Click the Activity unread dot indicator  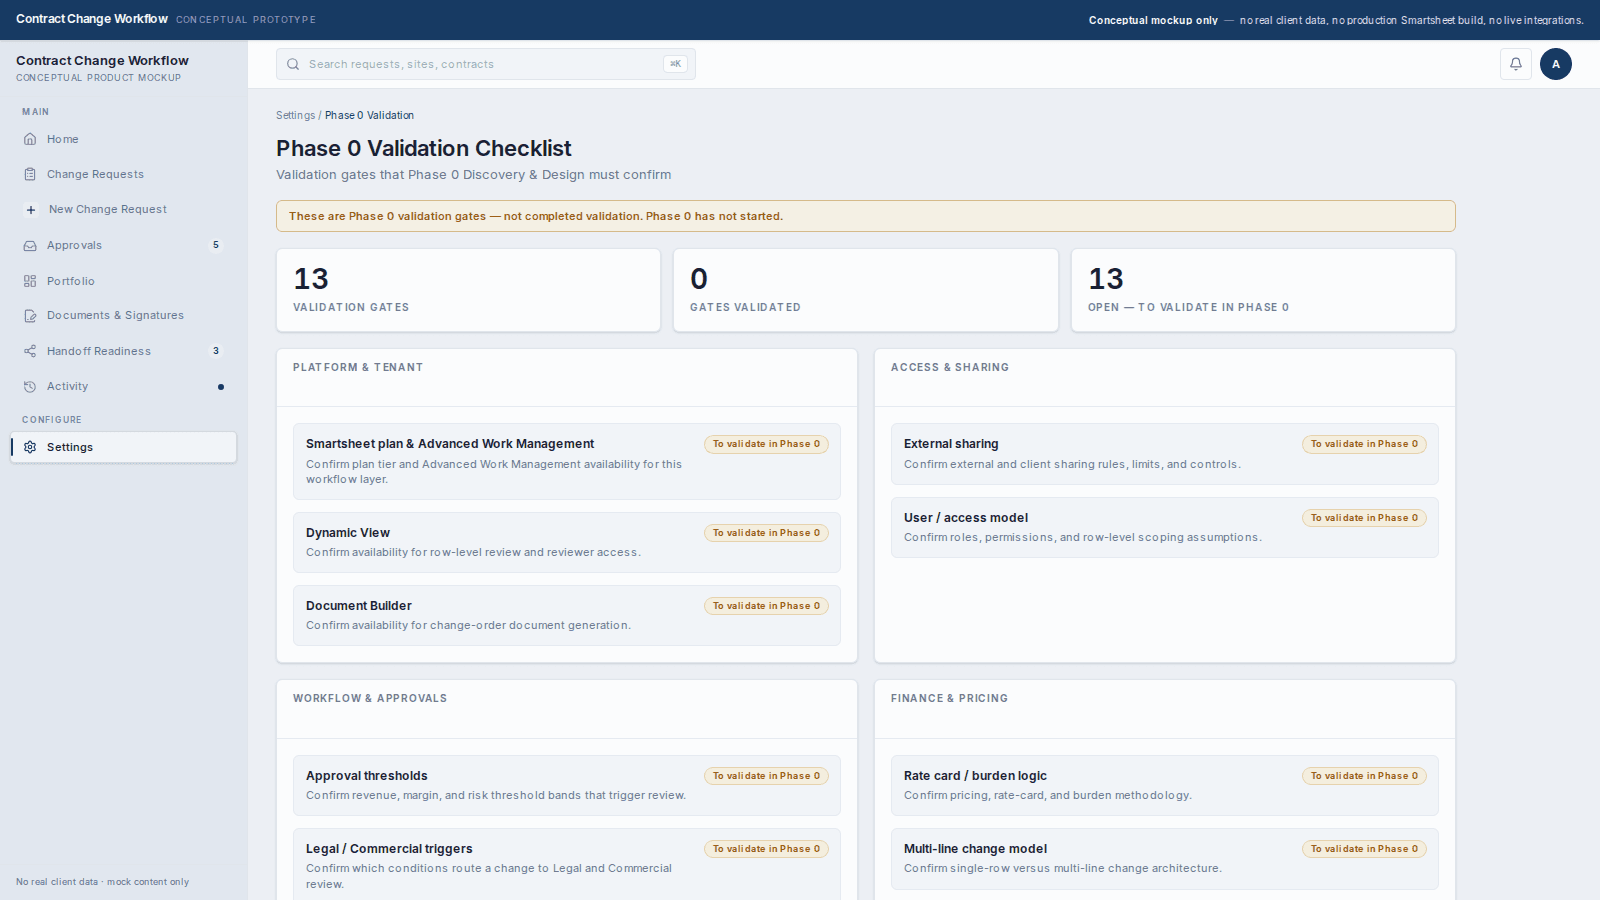pyautogui.click(x=221, y=387)
